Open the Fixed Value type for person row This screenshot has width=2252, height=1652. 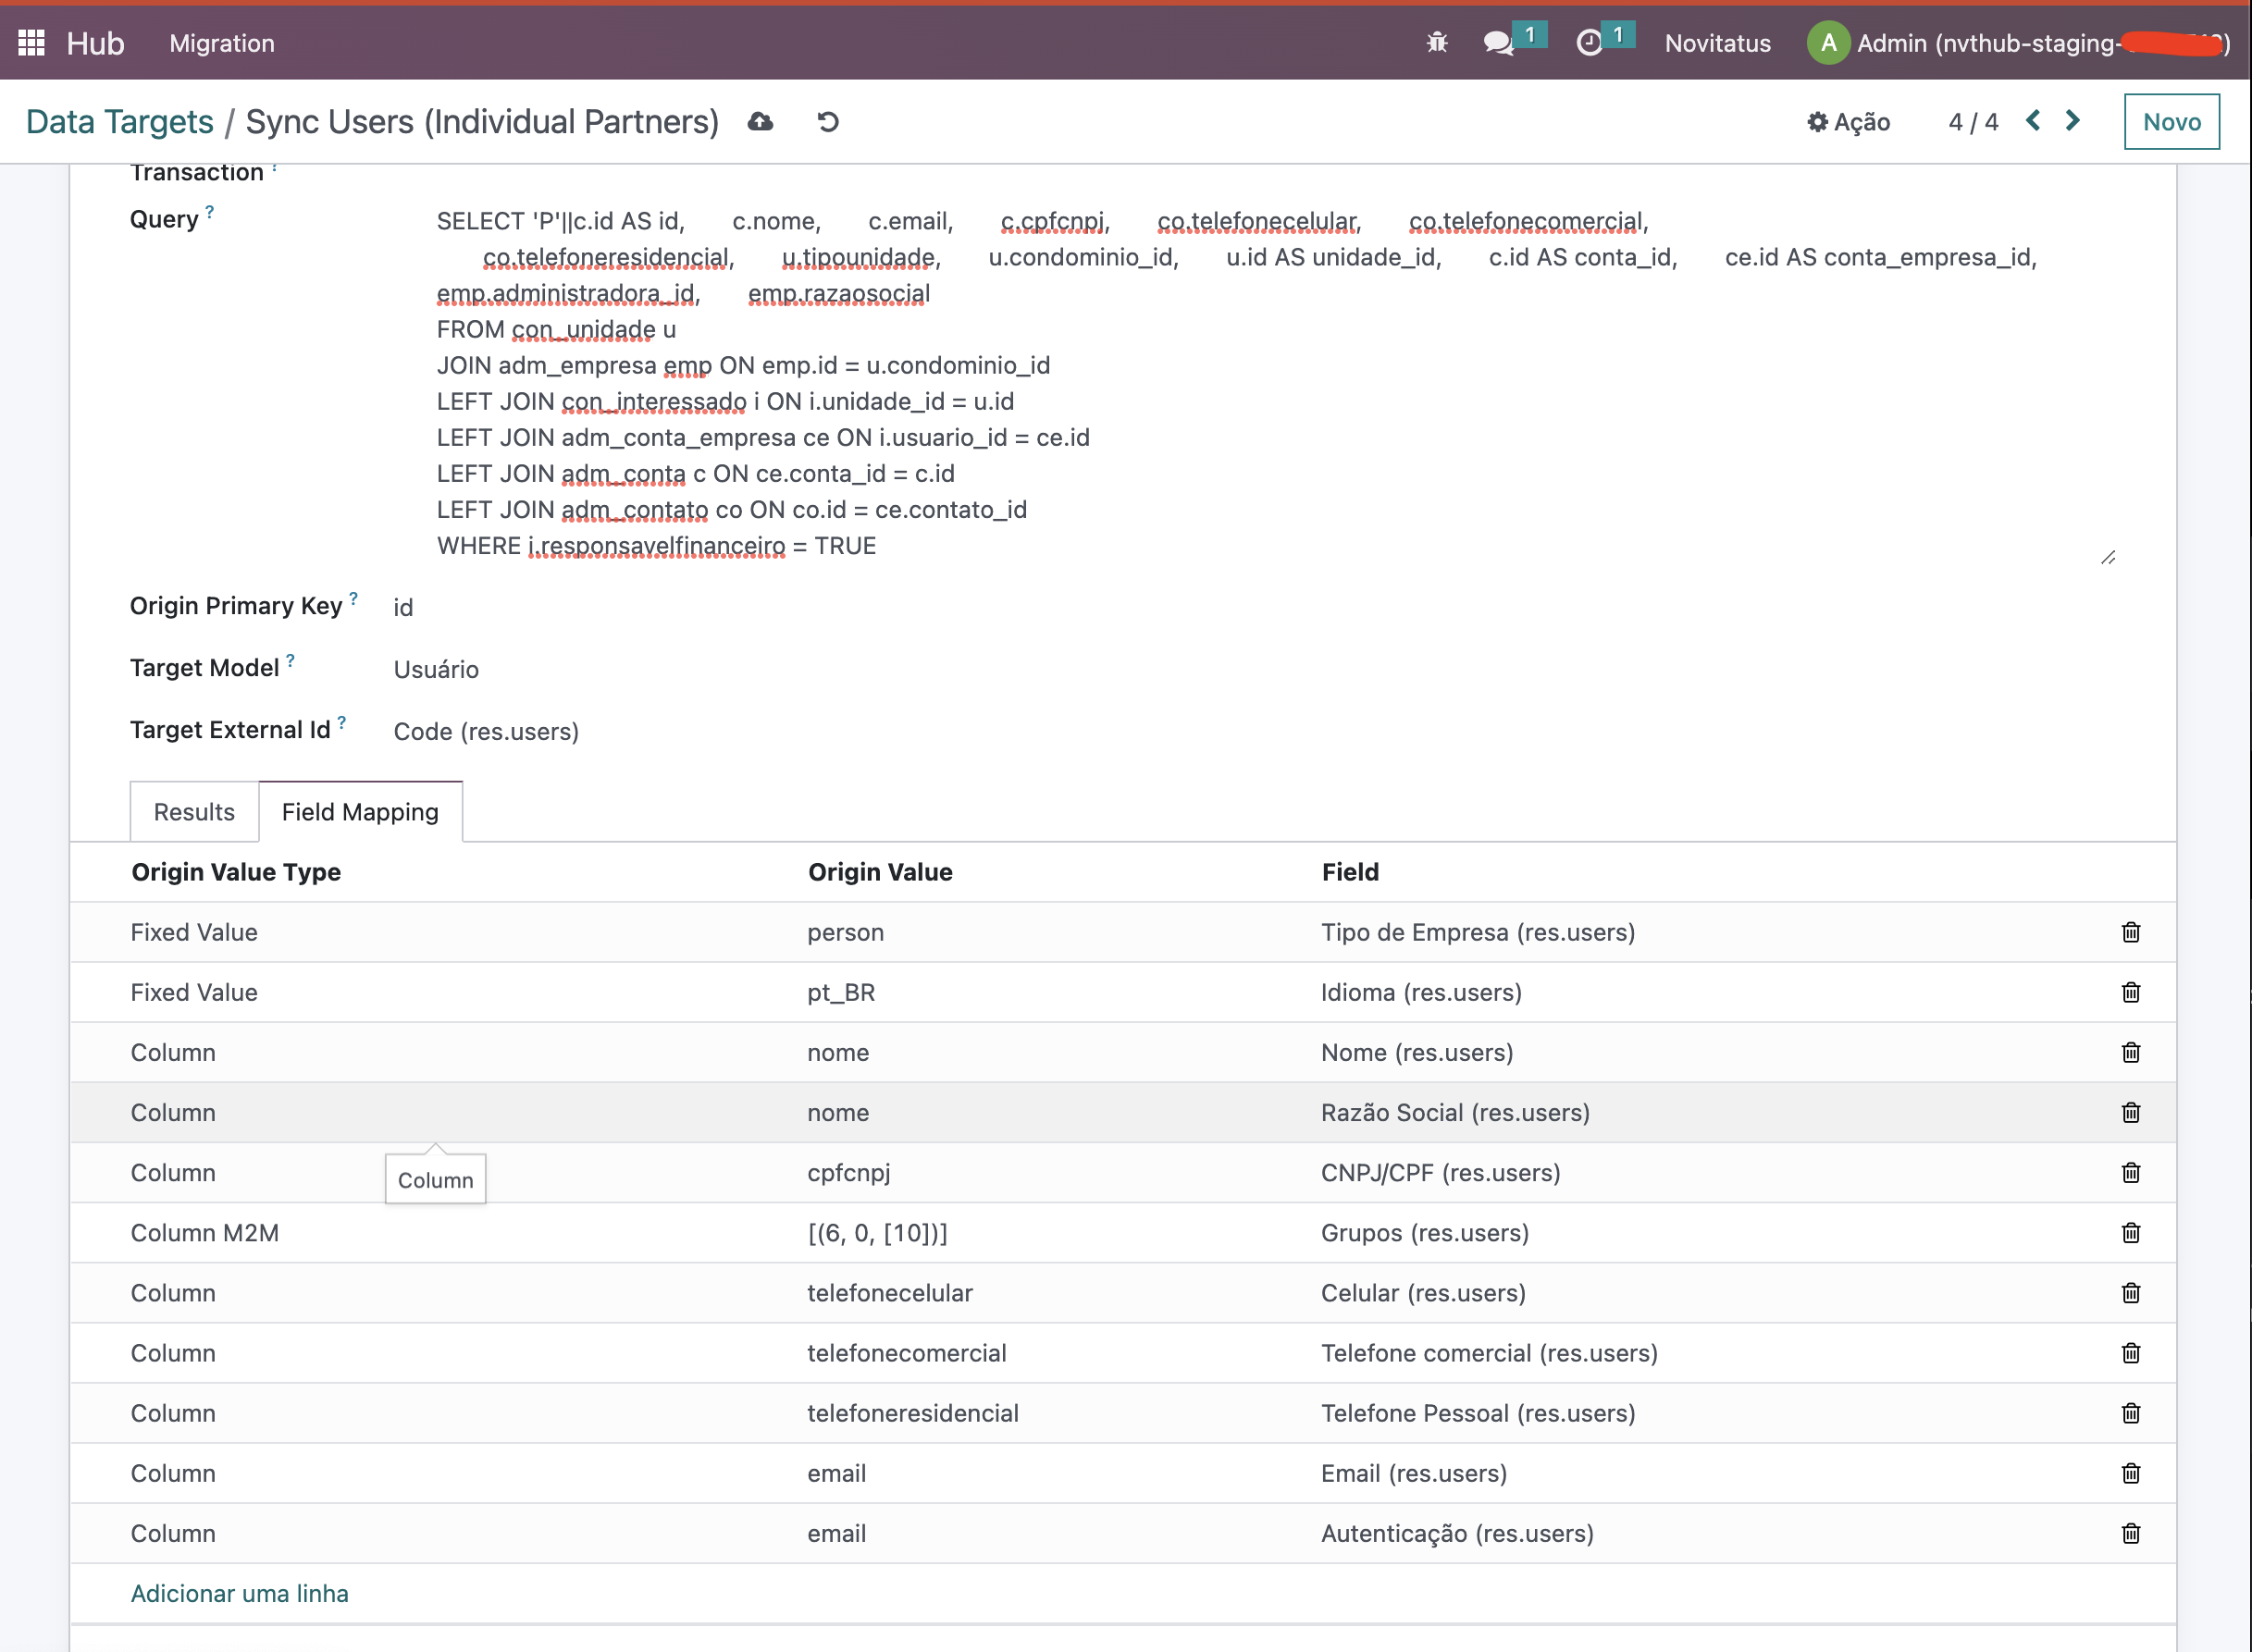tap(194, 932)
